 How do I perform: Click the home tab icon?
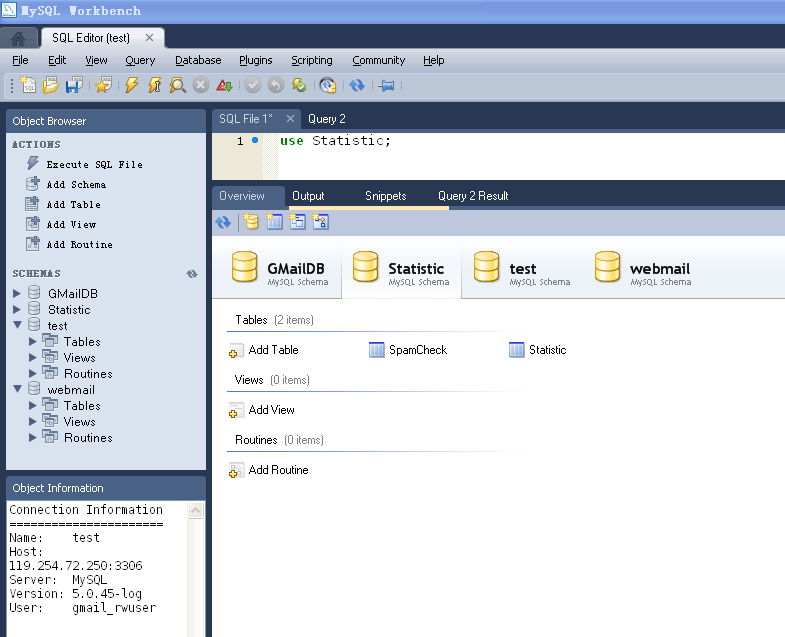click(18, 38)
